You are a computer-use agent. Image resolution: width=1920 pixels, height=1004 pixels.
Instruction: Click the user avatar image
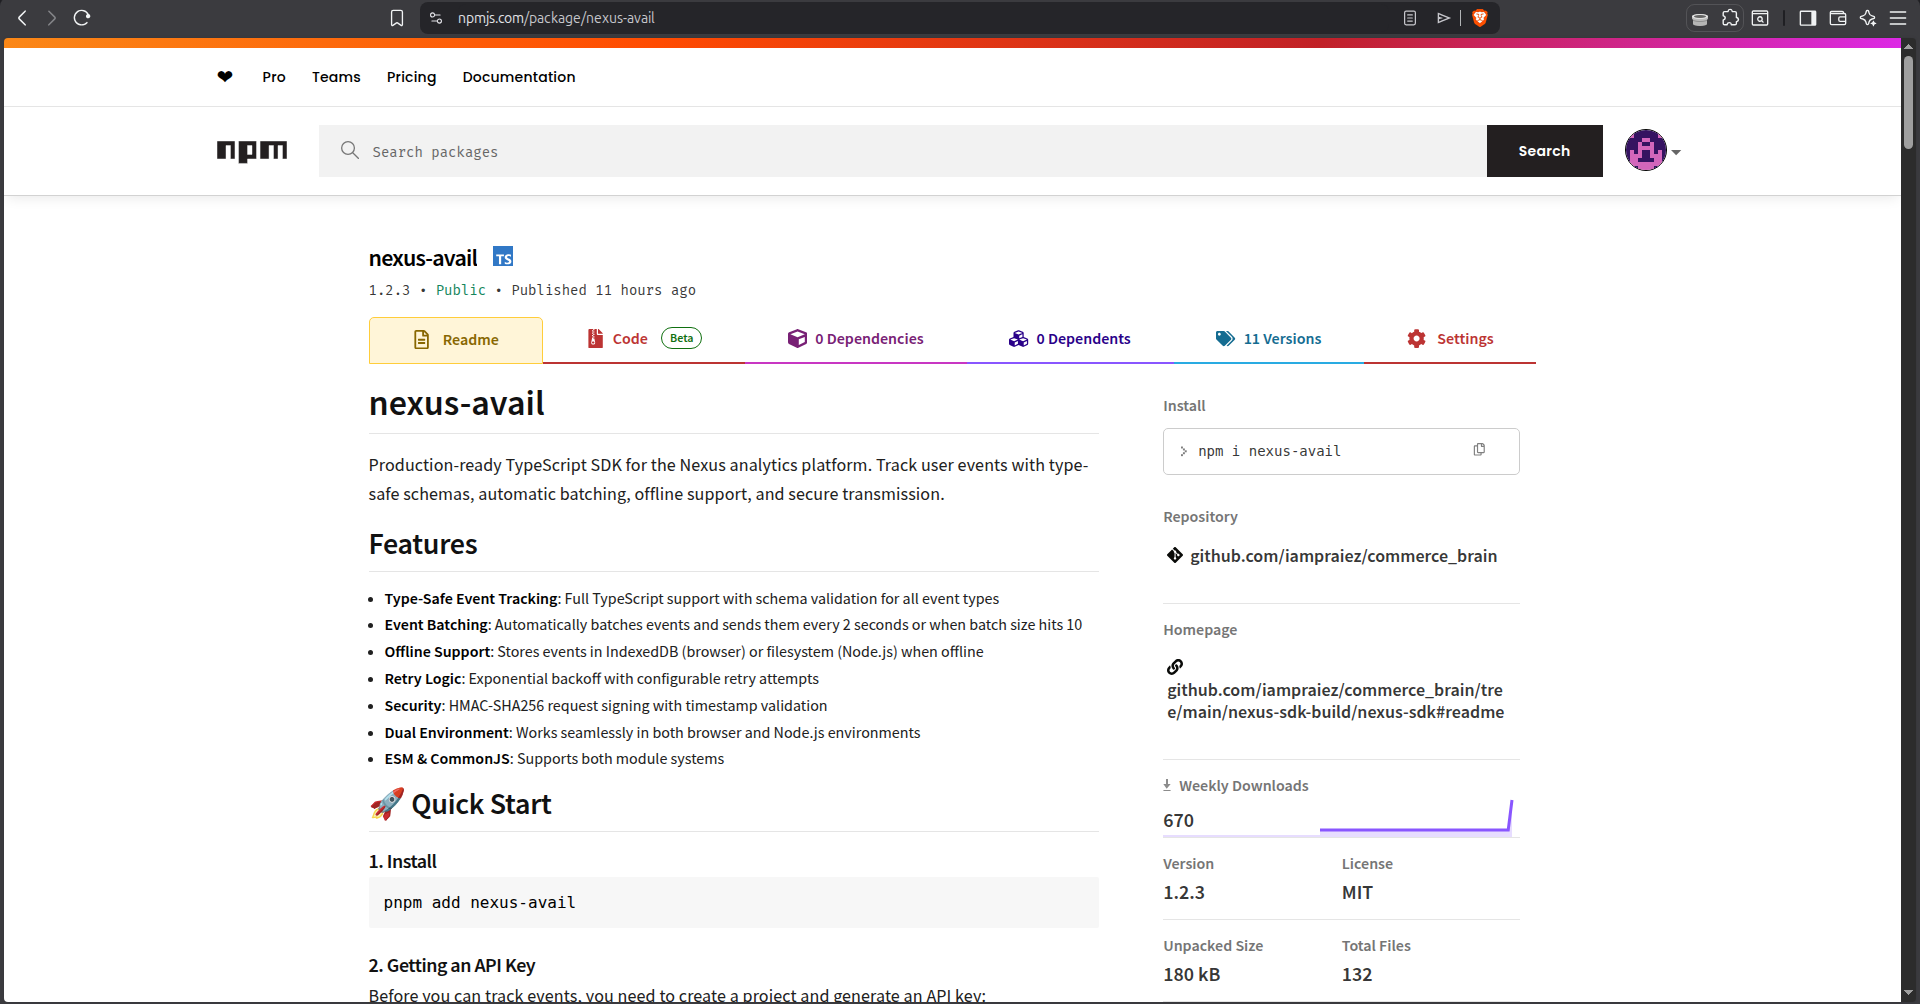click(x=1645, y=151)
